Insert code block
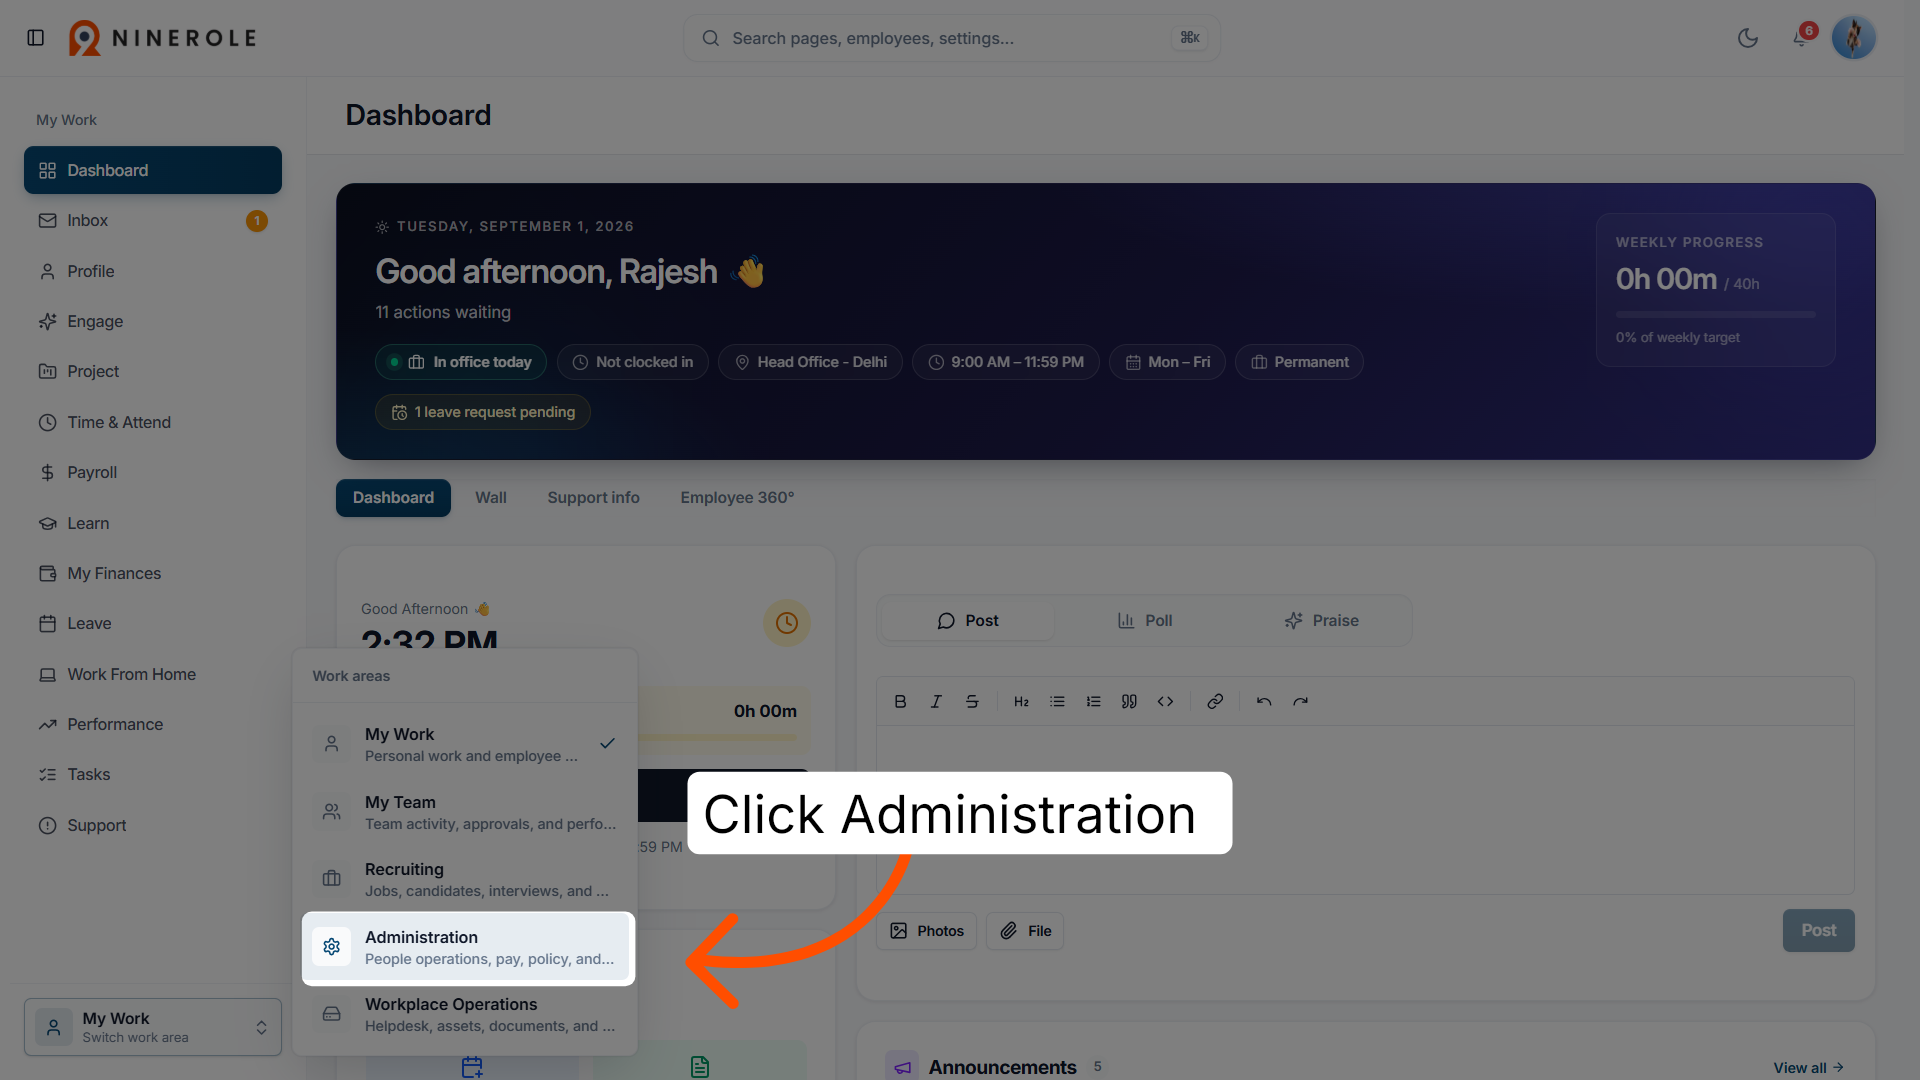Screen dimensions: 1920x1080 [x=1165, y=702]
